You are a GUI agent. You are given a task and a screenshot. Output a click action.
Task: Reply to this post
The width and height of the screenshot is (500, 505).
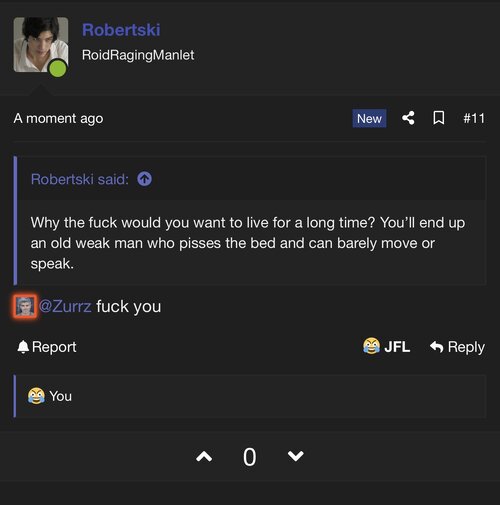click(457, 347)
